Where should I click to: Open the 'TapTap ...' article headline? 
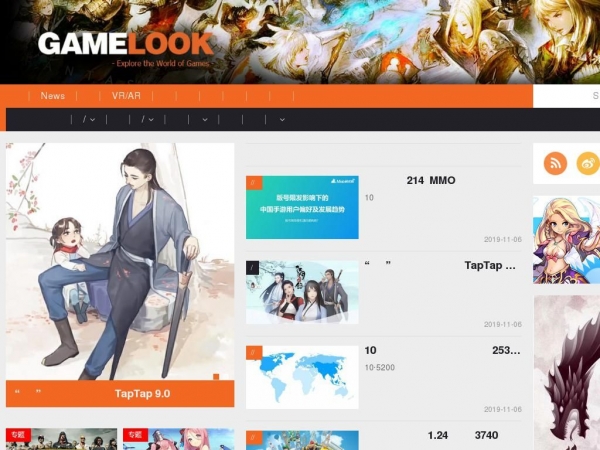click(x=440, y=265)
